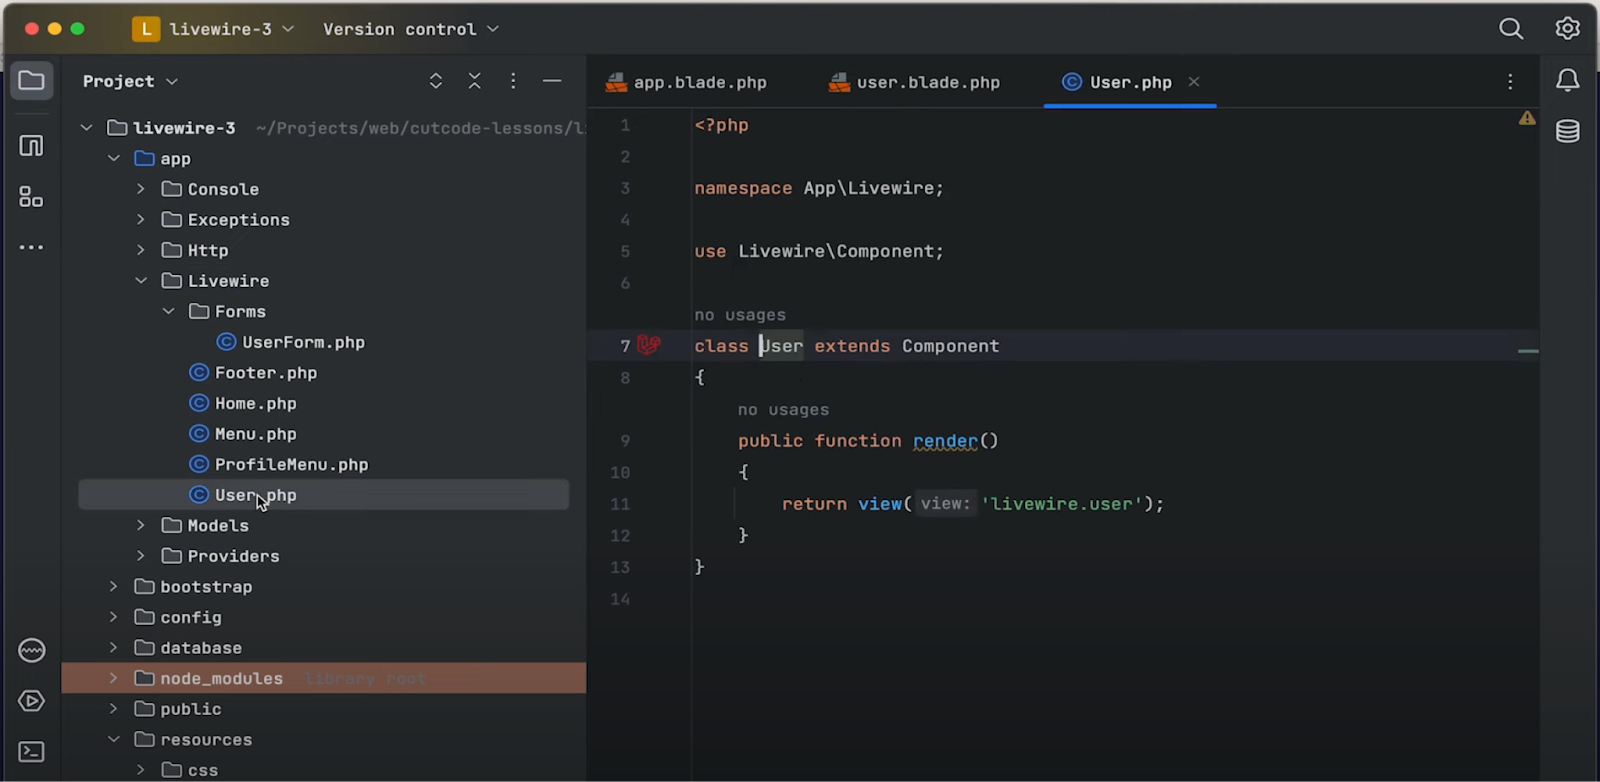Select the User.php editor tab

pyautogui.click(x=1130, y=82)
